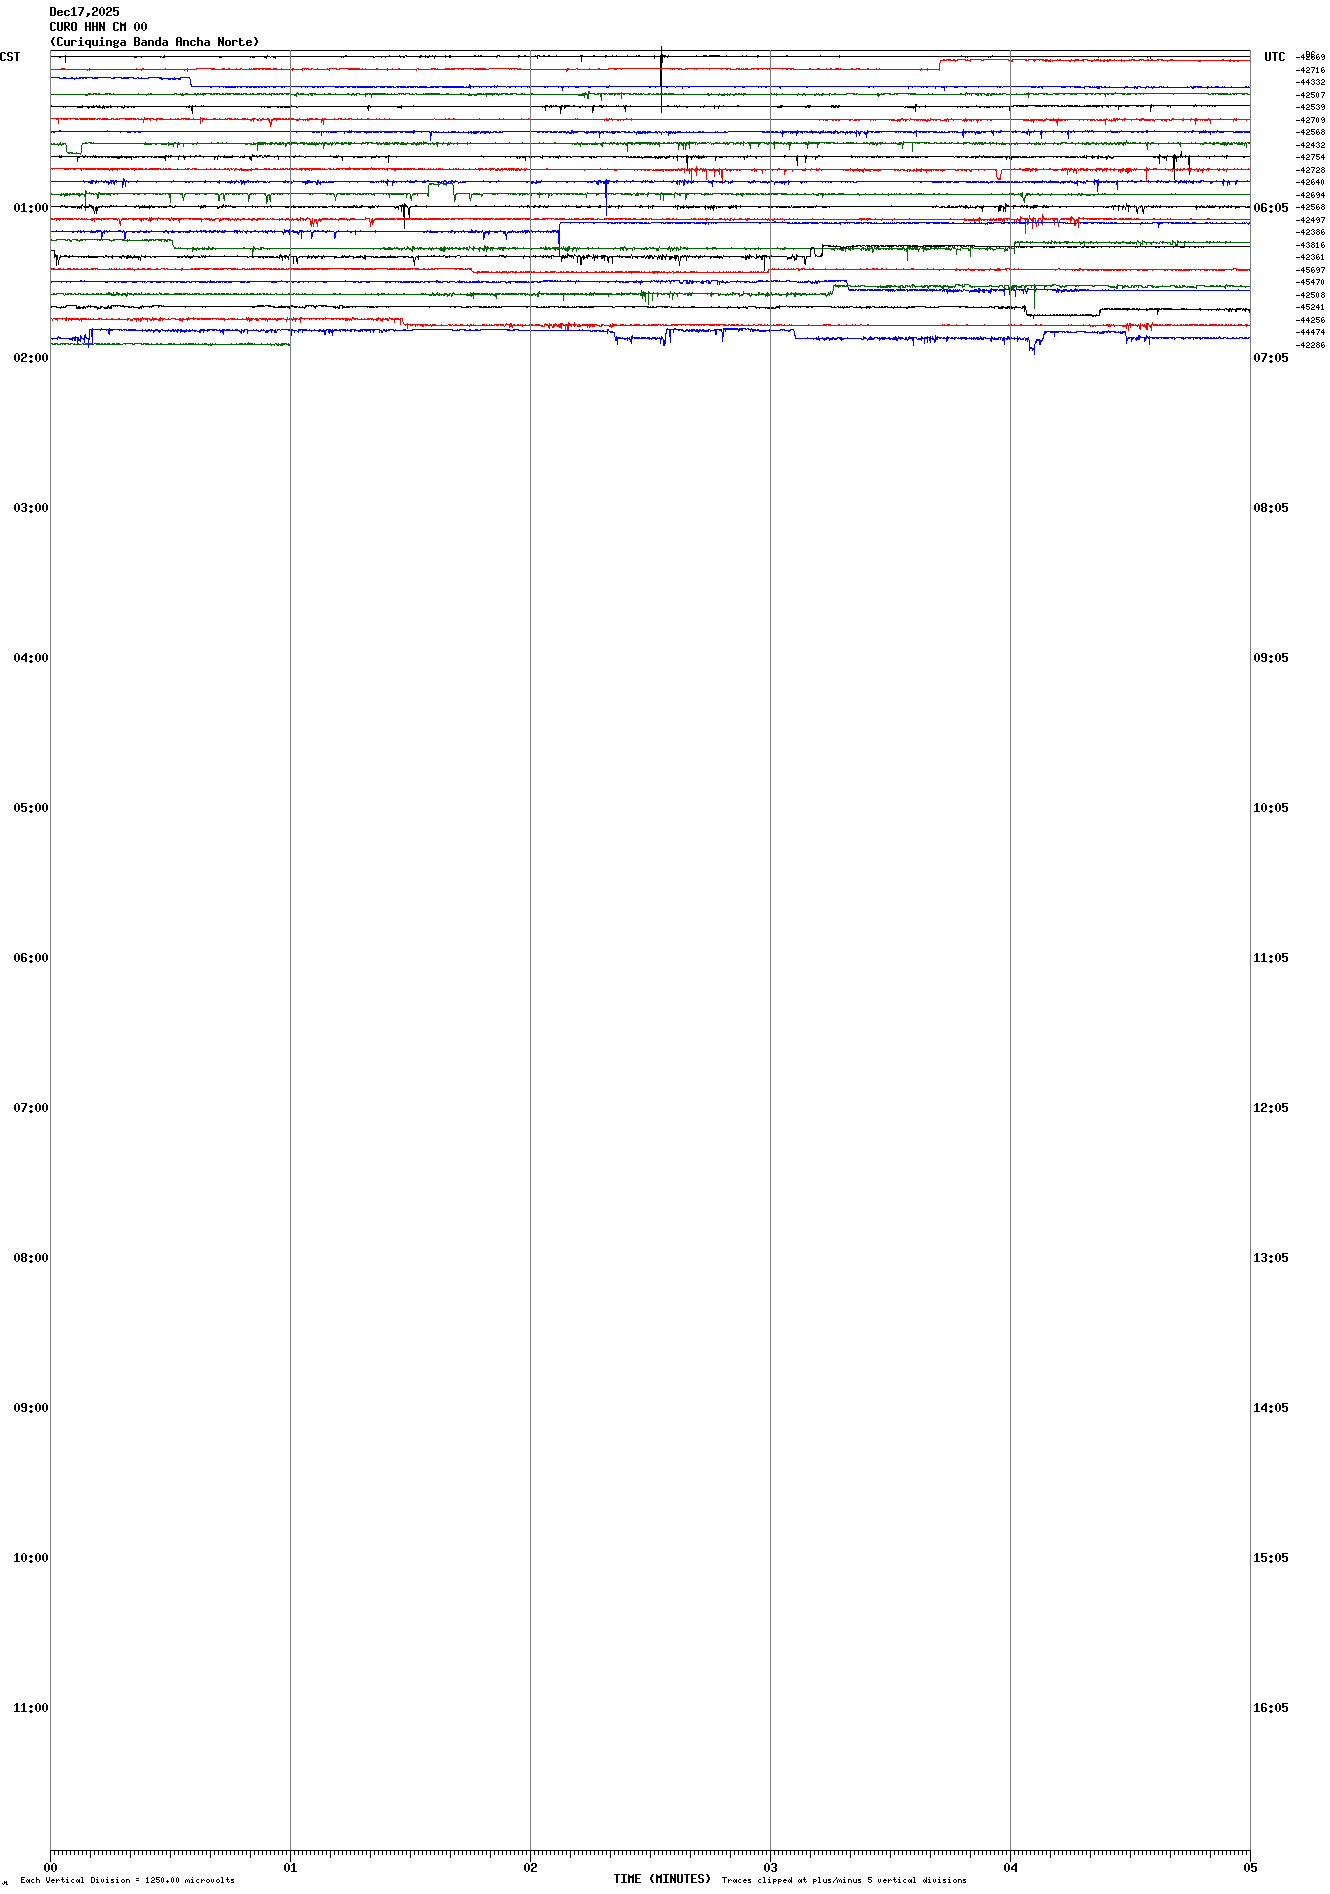1330x1894 pixels.
Task: Click the 00 minute tick on x-axis
Action: [x=50, y=1867]
